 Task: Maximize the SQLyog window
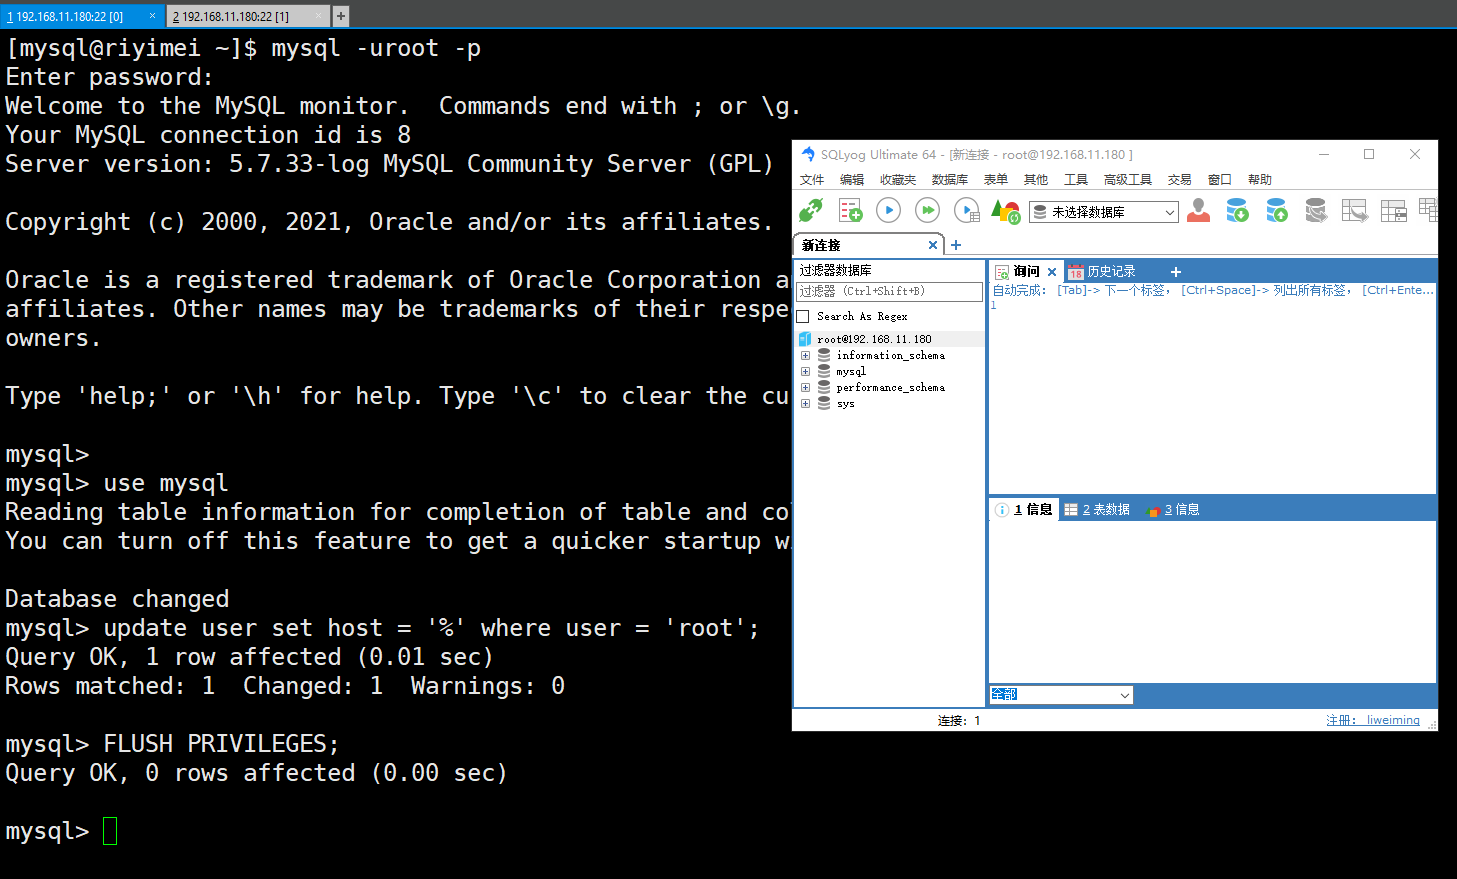coord(1369,154)
